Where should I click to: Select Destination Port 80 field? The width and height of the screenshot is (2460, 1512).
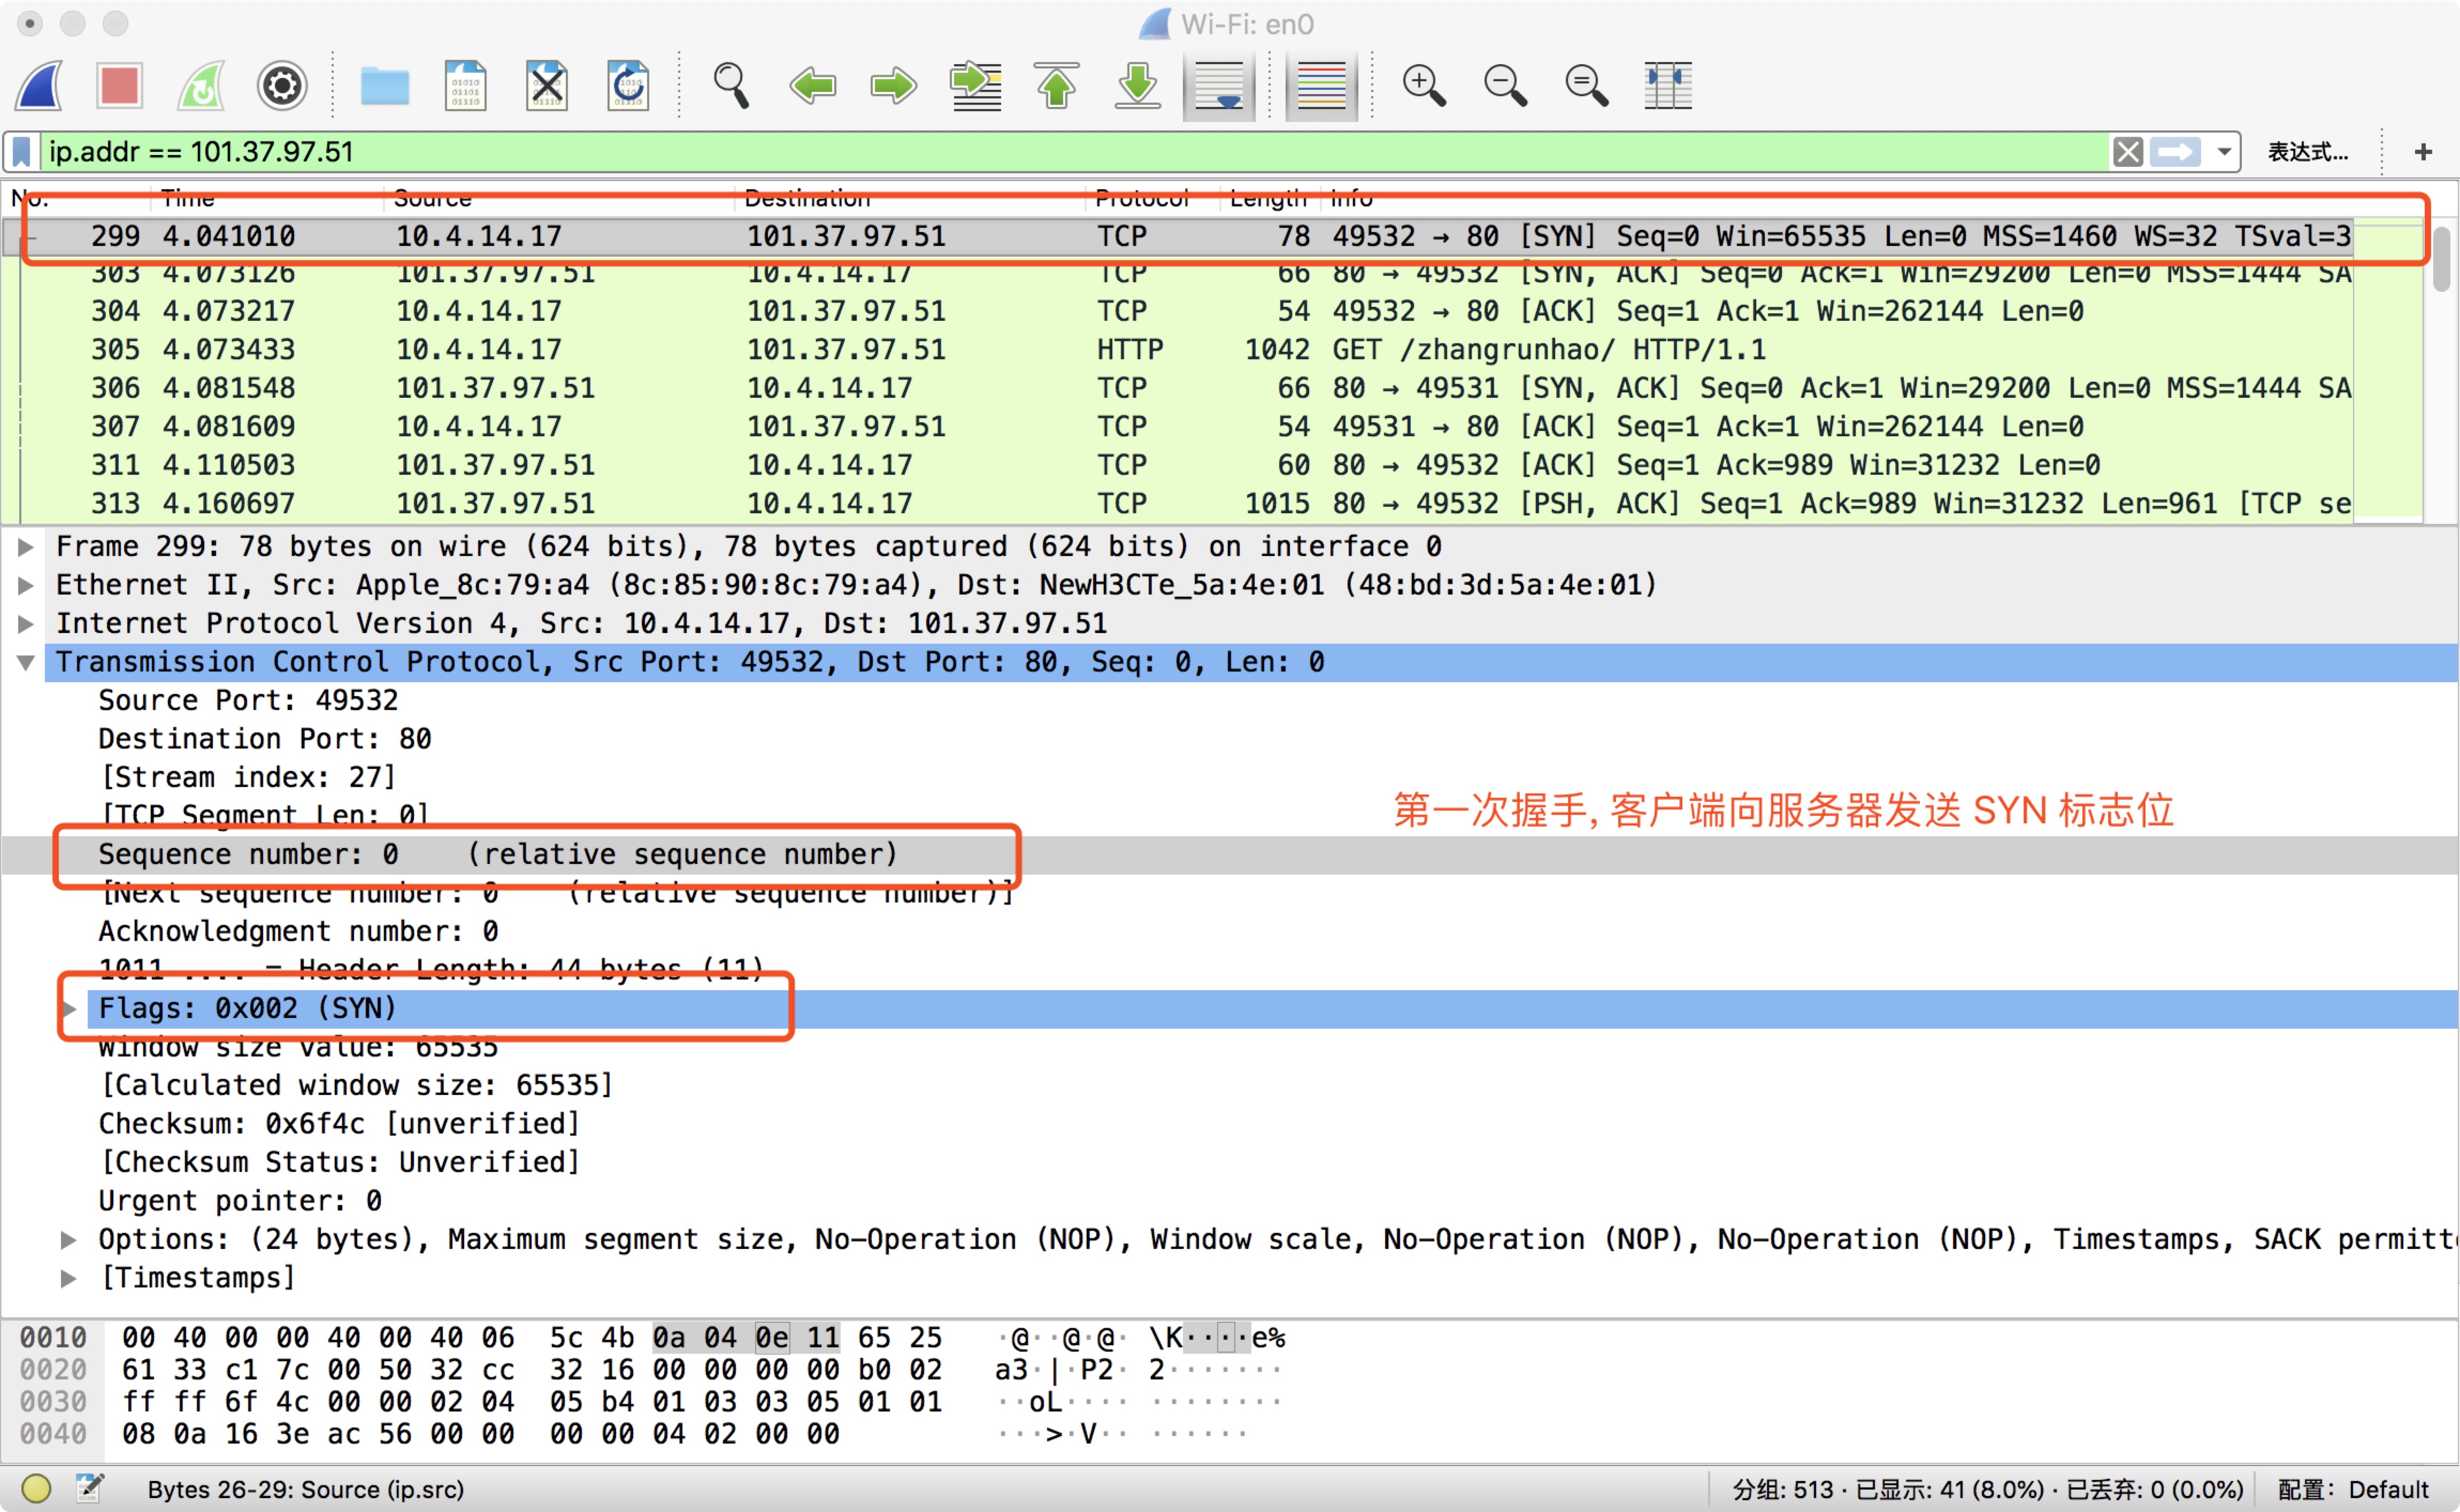265,739
